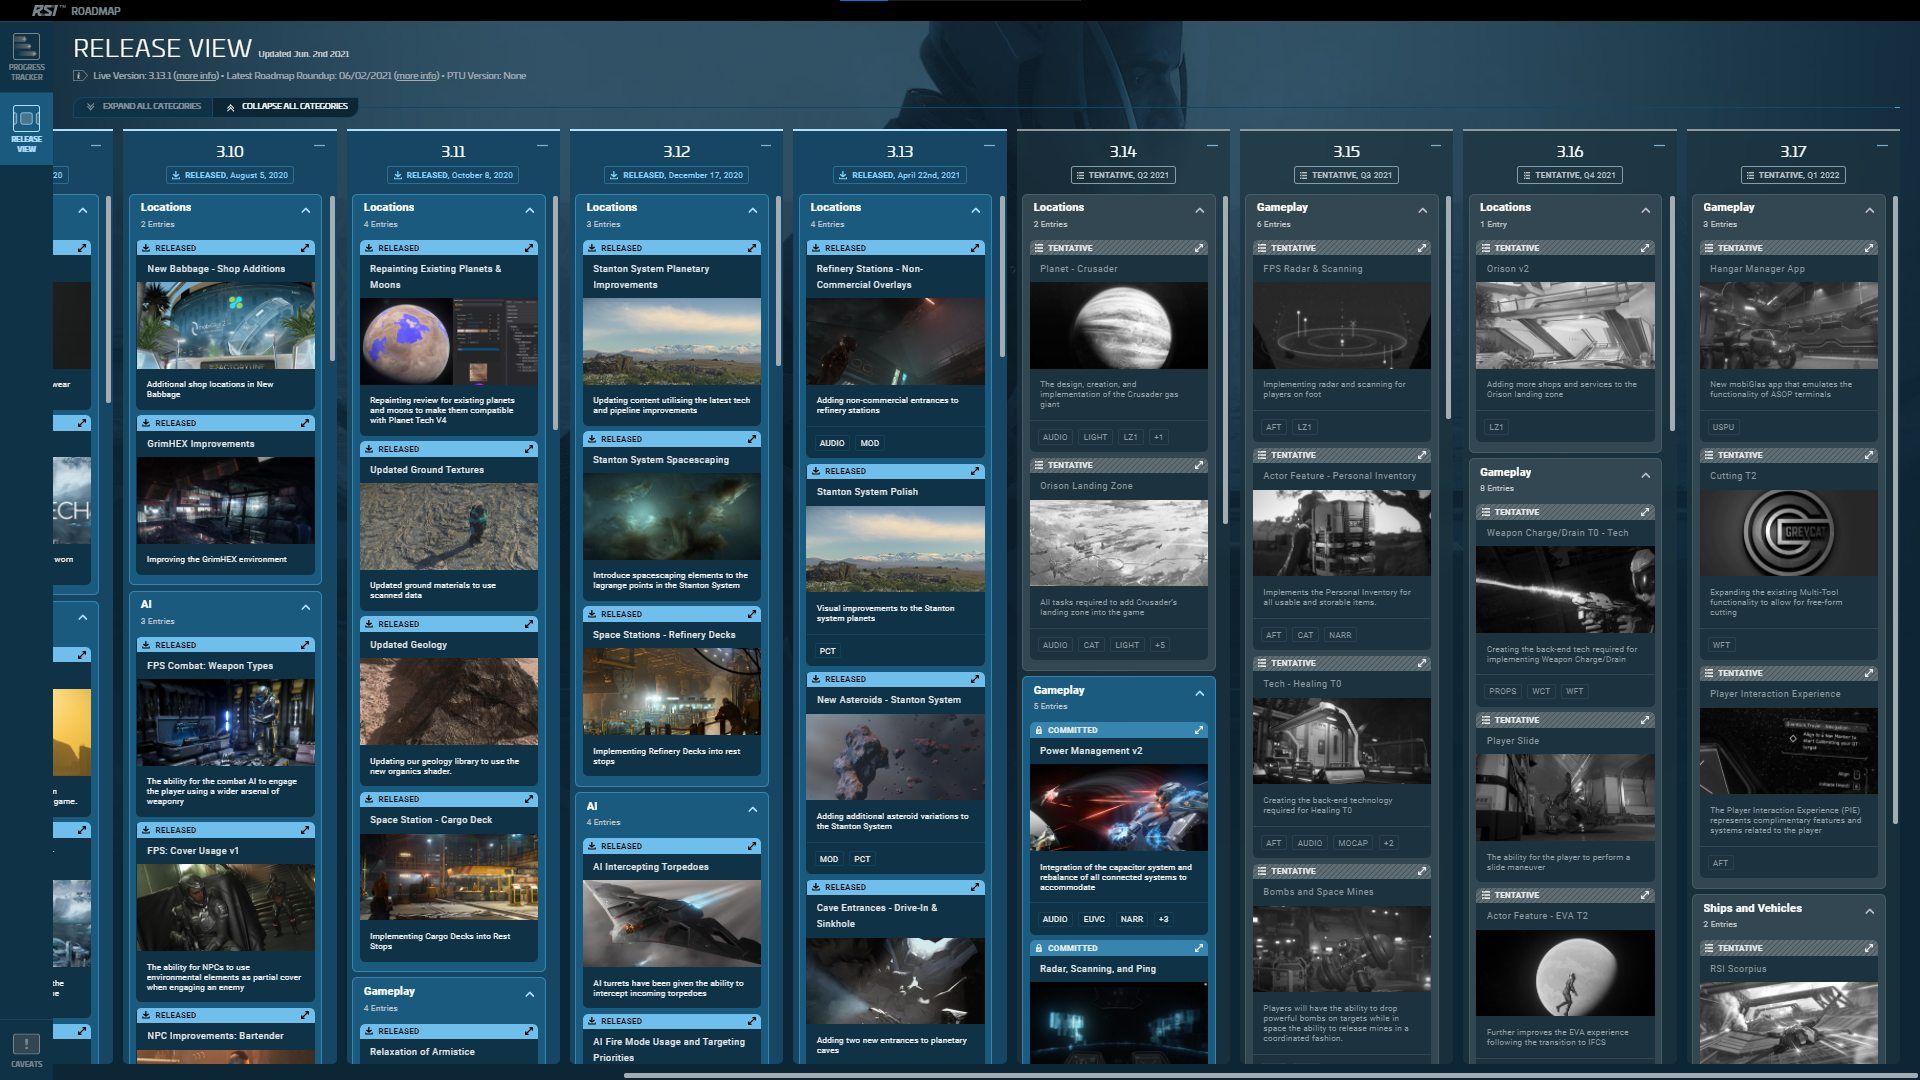
Task: Expand the Planet - Crusader card fullscreen icon
Action: point(1198,248)
